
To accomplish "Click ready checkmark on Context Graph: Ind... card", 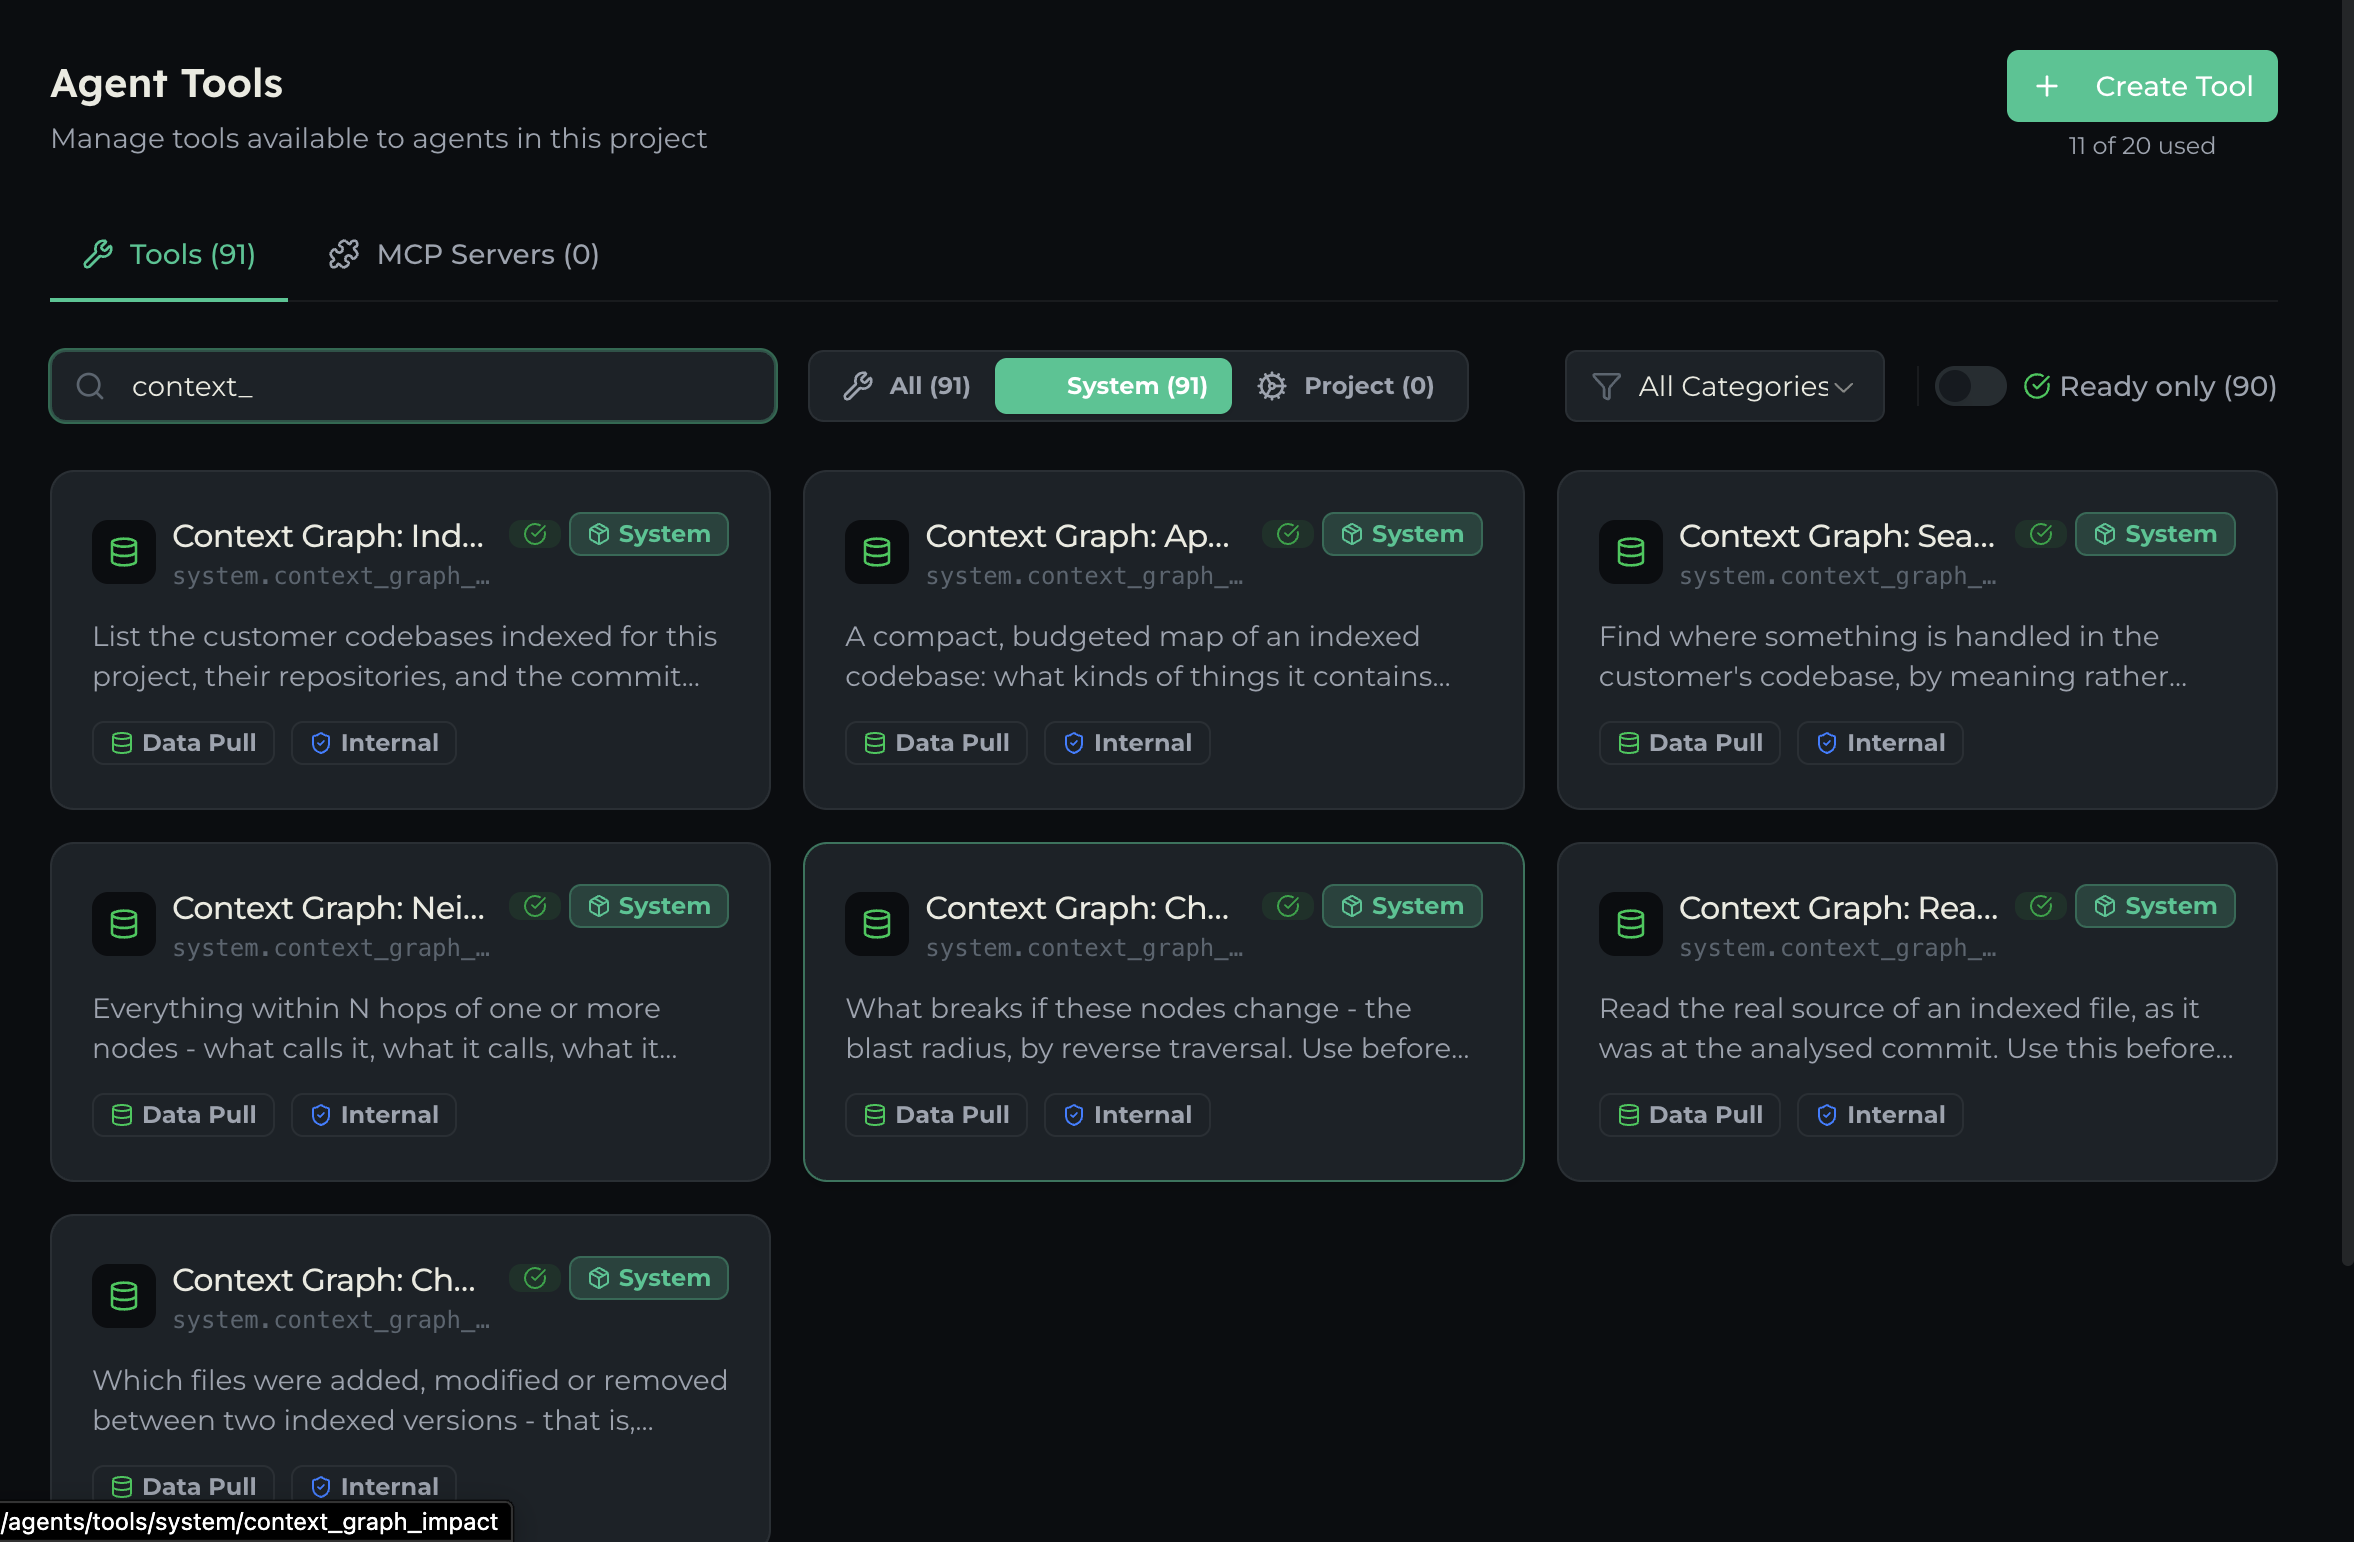I will point(535,534).
